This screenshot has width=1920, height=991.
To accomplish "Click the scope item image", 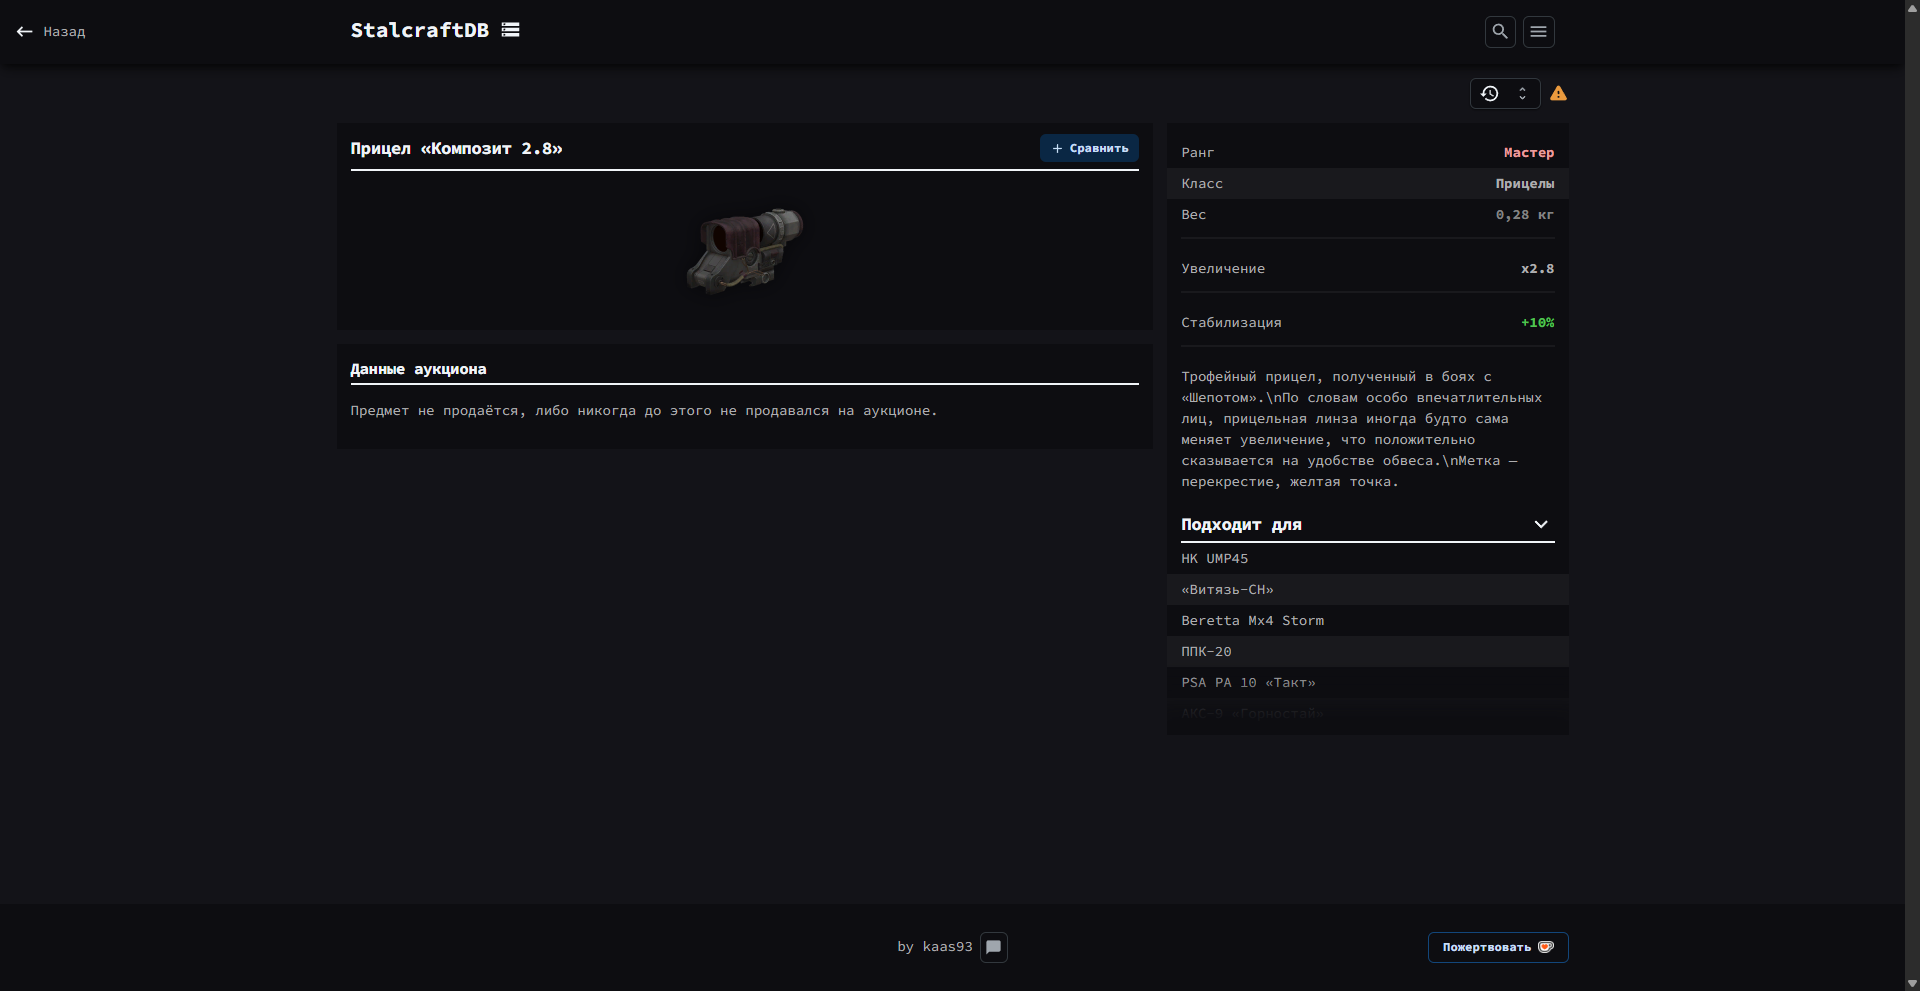I will point(745,250).
